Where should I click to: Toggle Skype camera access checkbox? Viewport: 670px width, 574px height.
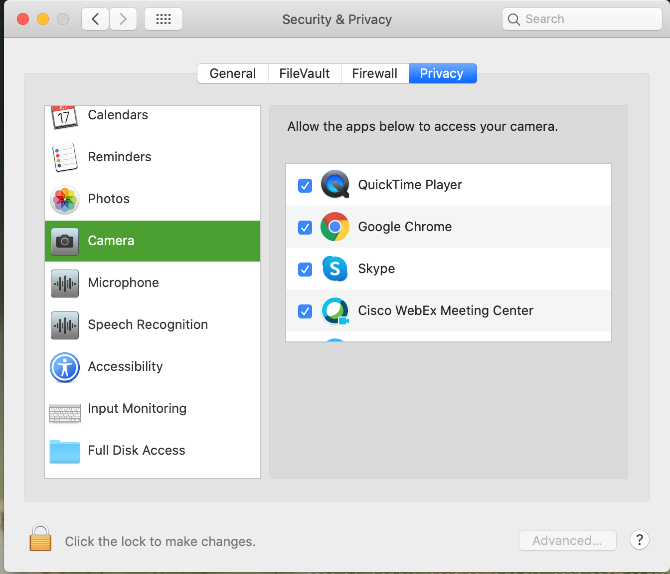point(305,269)
